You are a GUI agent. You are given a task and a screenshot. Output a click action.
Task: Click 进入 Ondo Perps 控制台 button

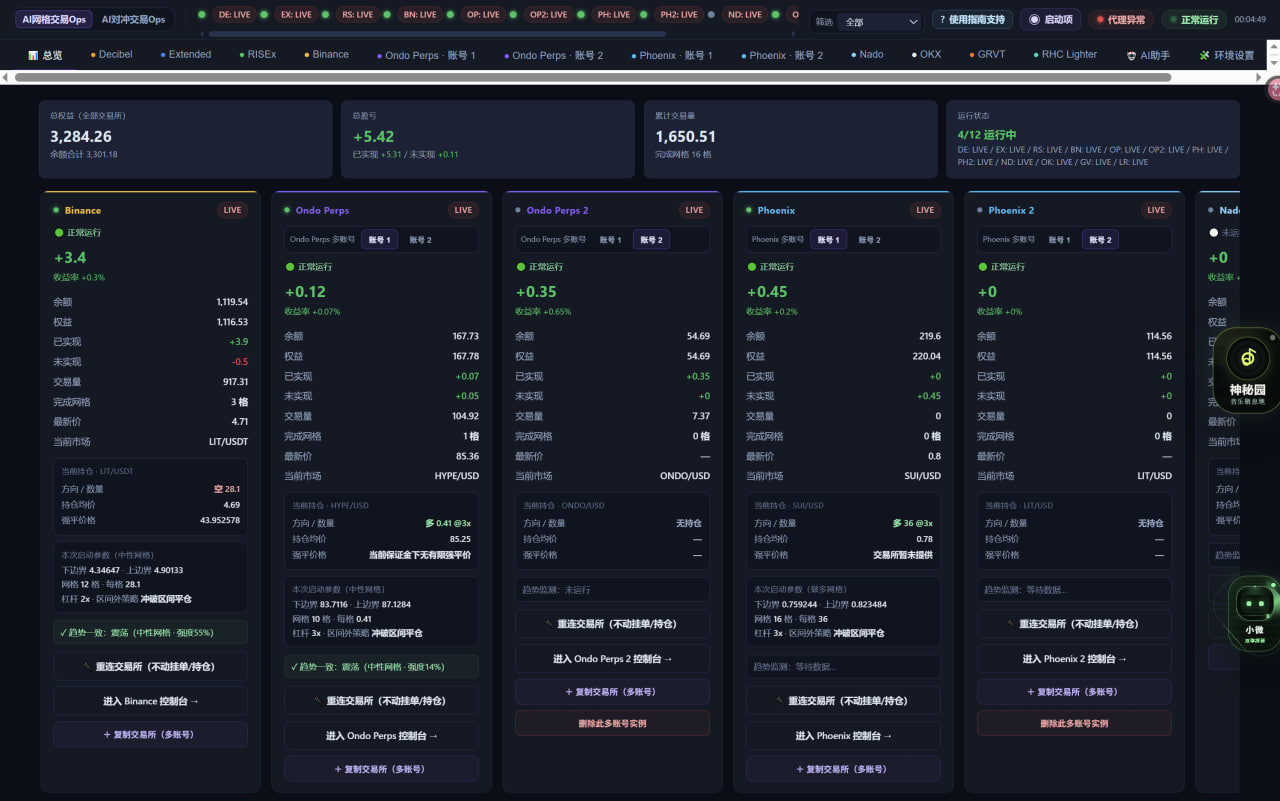pyautogui.click(x=381, y=736)
